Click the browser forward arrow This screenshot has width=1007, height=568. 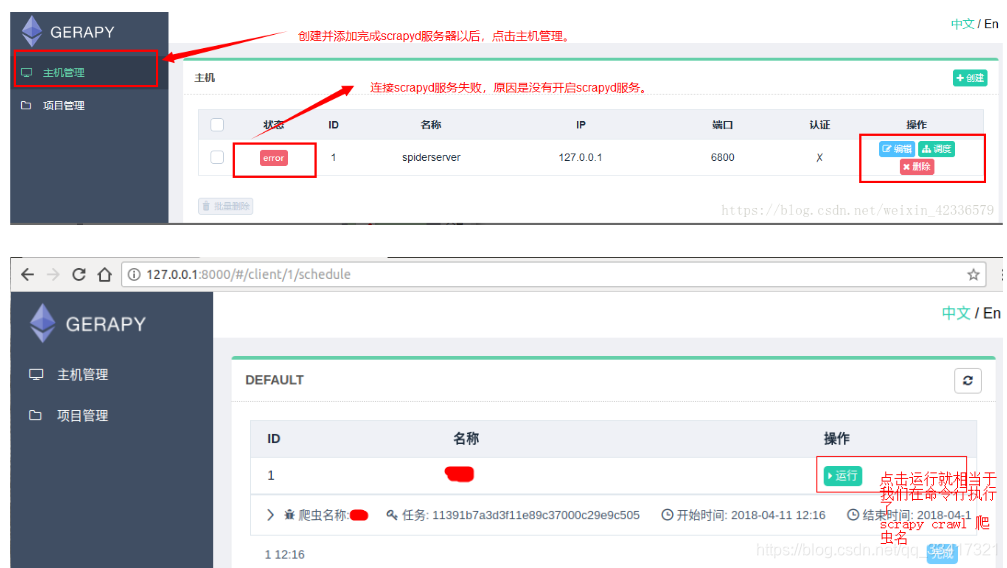(x=53, y=274)
